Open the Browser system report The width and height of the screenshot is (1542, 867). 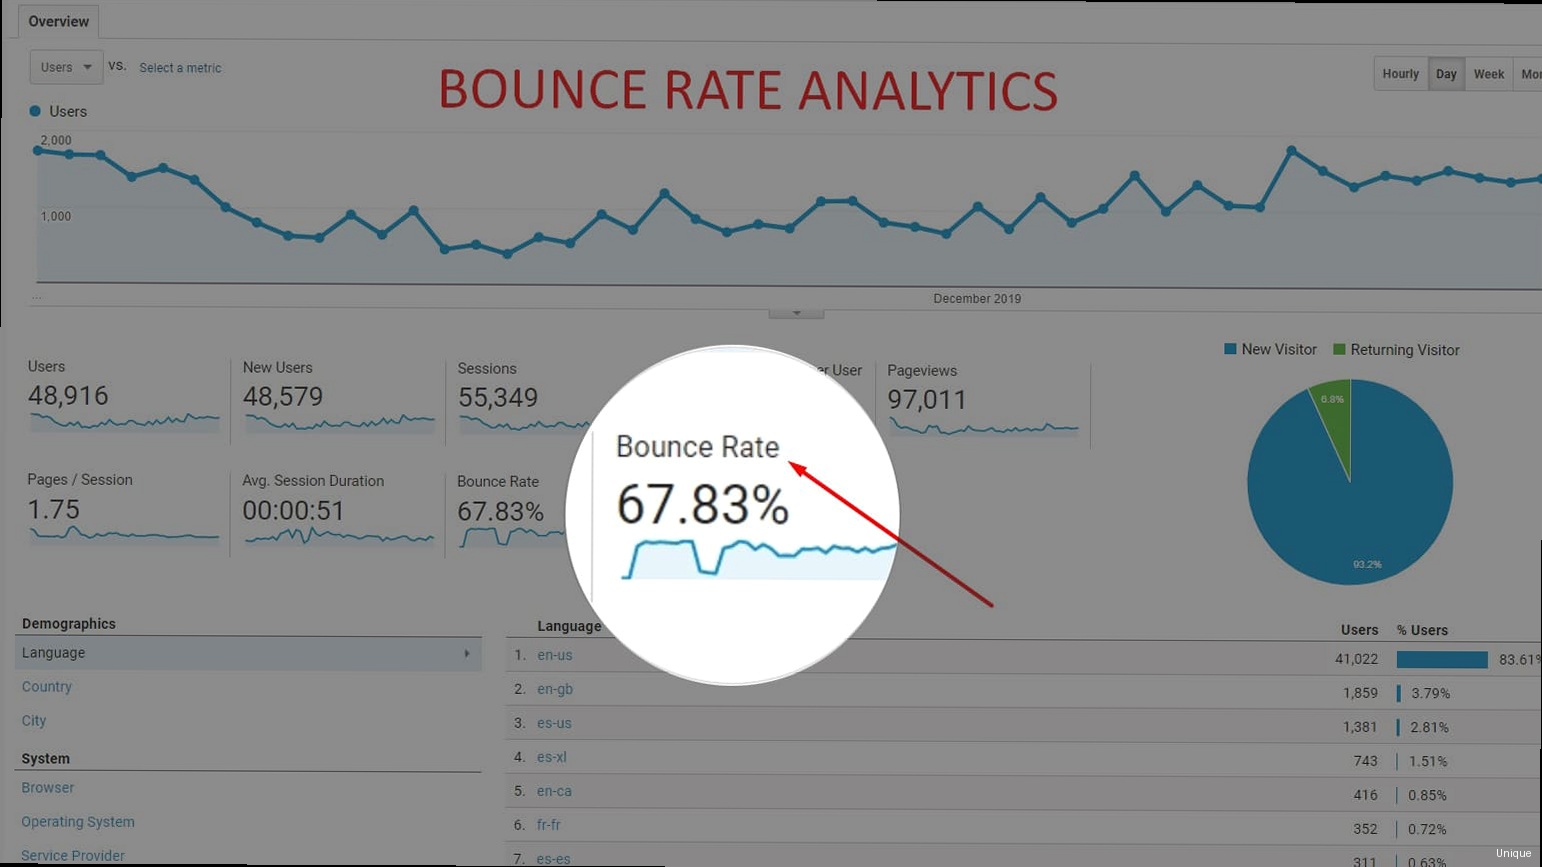[48, 788]
